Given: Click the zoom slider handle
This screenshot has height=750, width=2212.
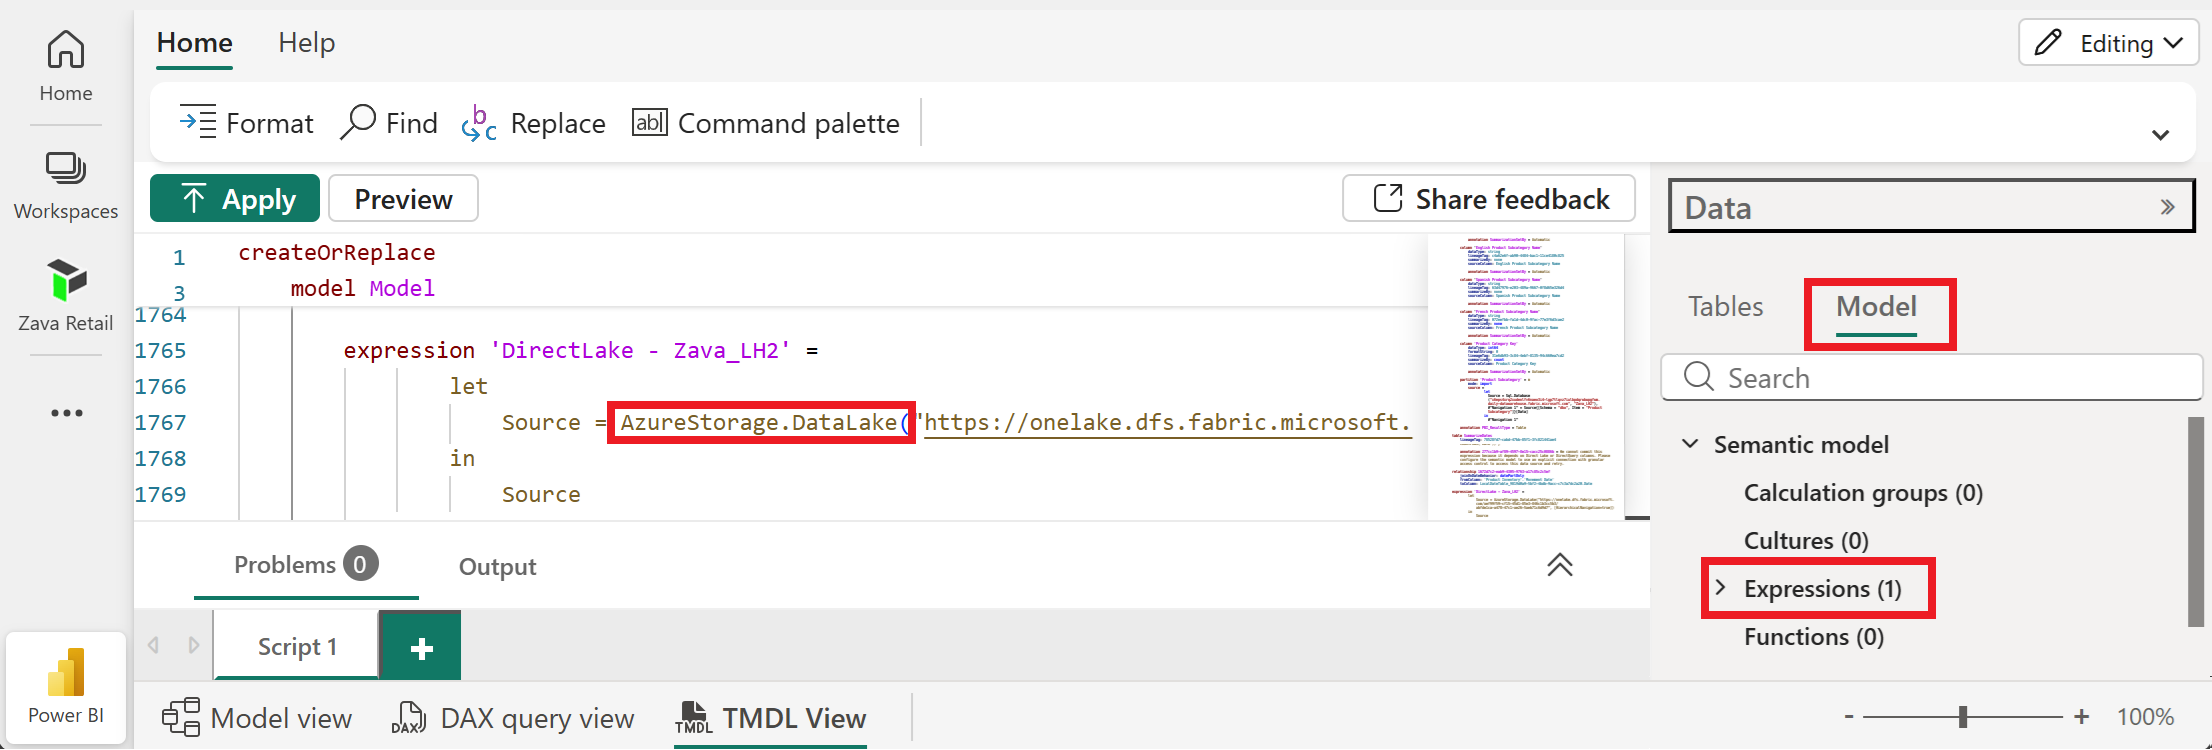Looking at the screenshot, I should [1963, 716].
